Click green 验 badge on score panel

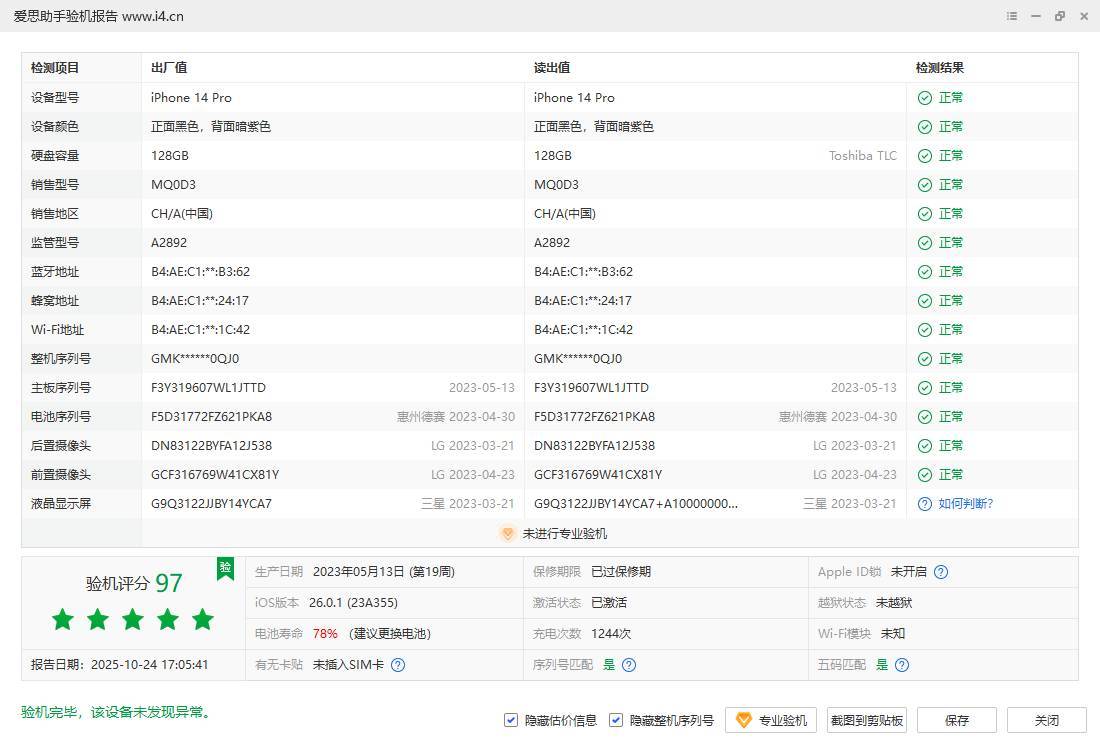tap(226, 569)
